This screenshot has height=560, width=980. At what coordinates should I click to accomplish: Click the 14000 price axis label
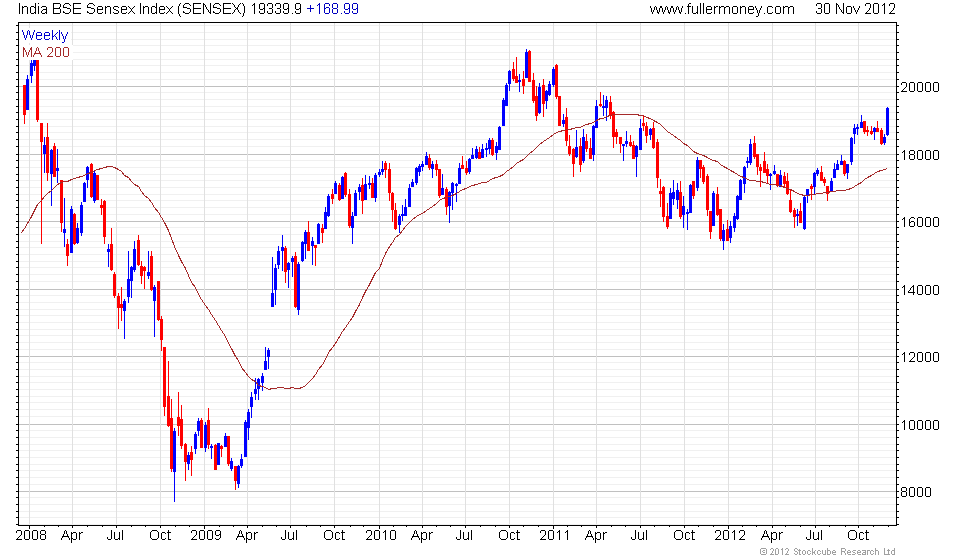919,290
